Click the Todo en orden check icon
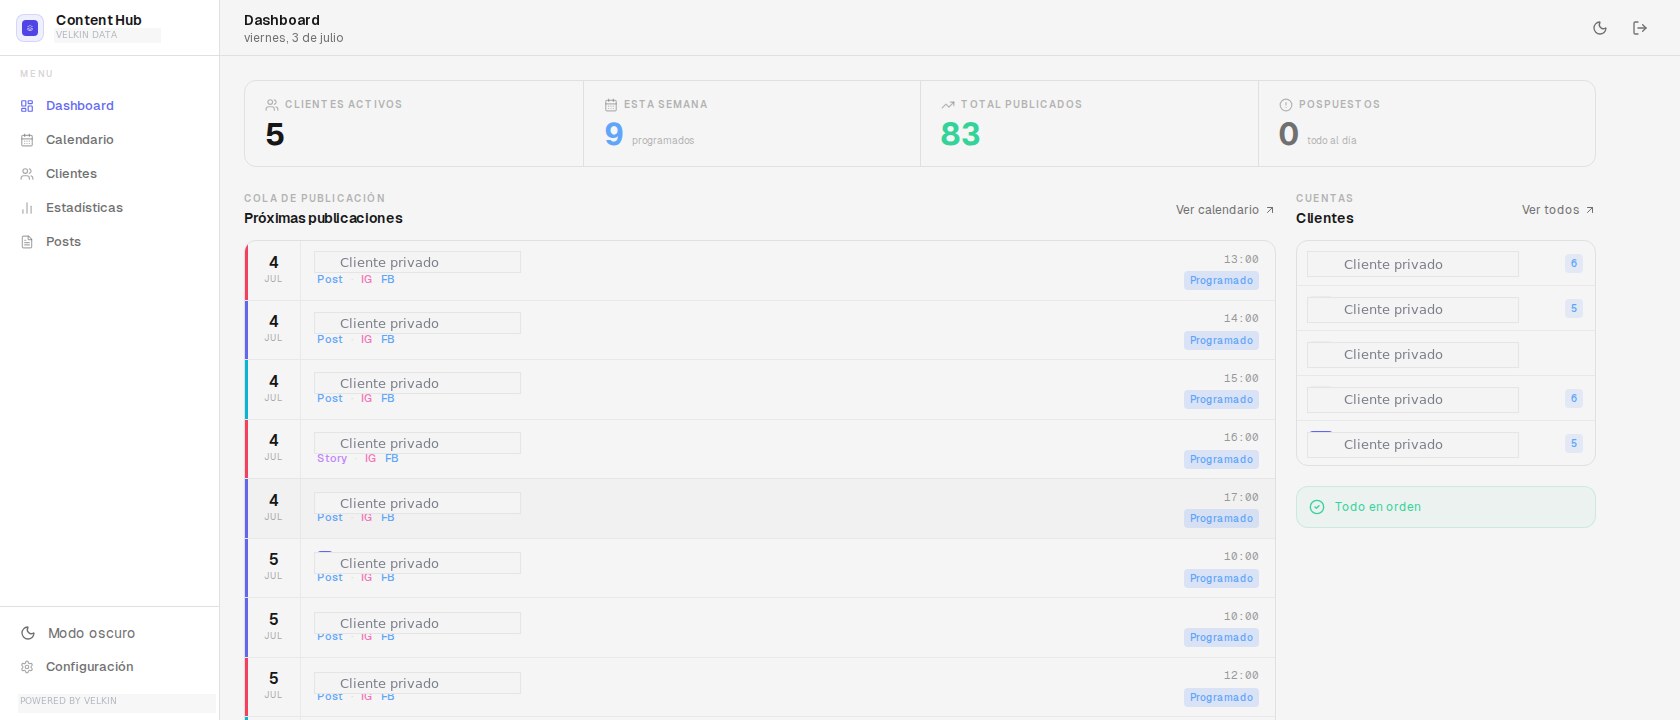 [x=1317, y=507]
